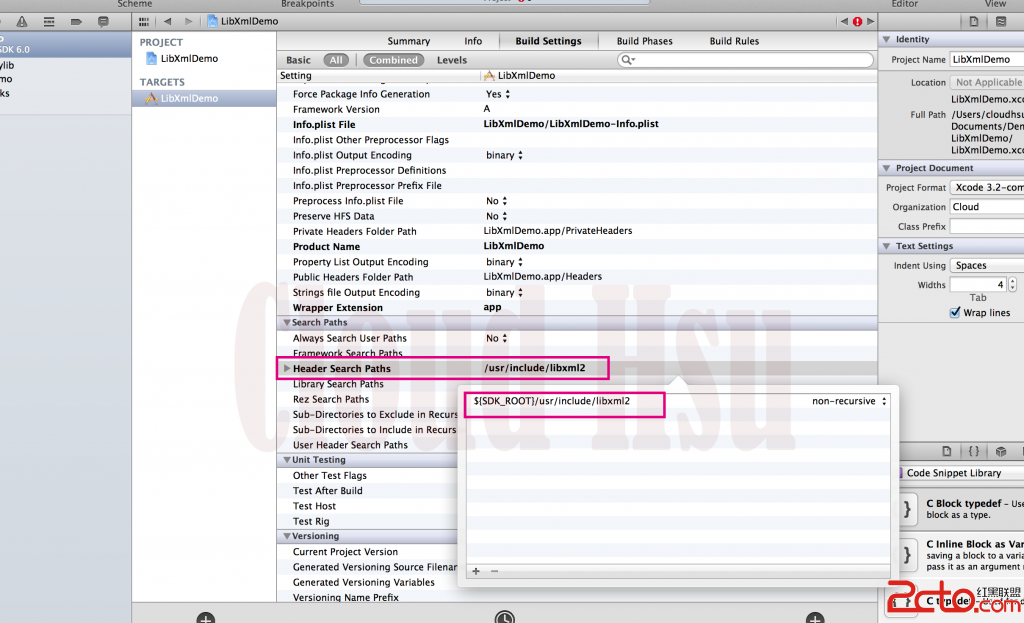This screenshot has width=1024, height=623.
Task: Click the Class Prefix text field
Action: click(x=987, y=227)
